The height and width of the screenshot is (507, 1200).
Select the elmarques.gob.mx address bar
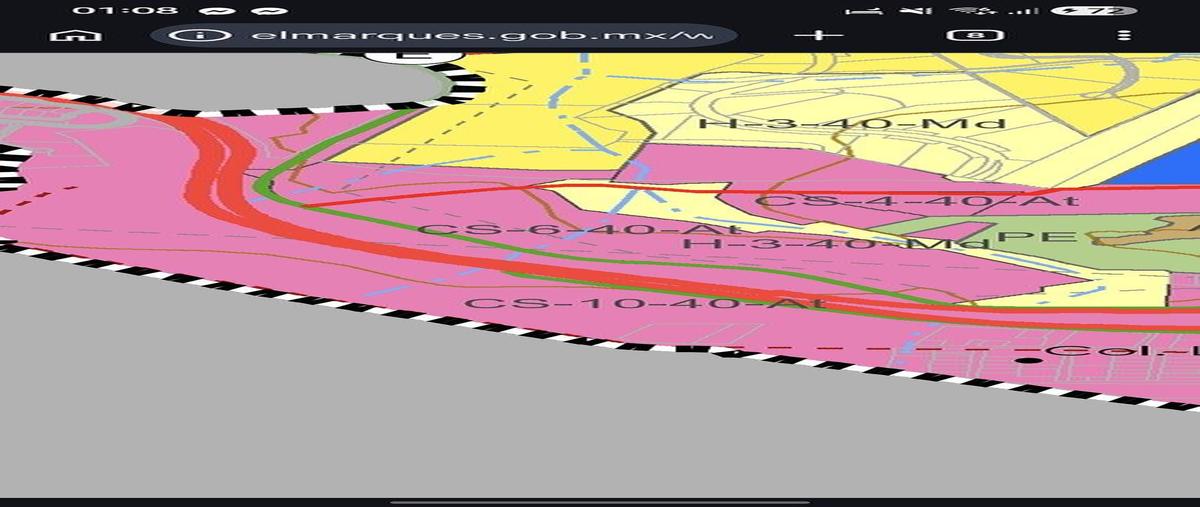445,35
